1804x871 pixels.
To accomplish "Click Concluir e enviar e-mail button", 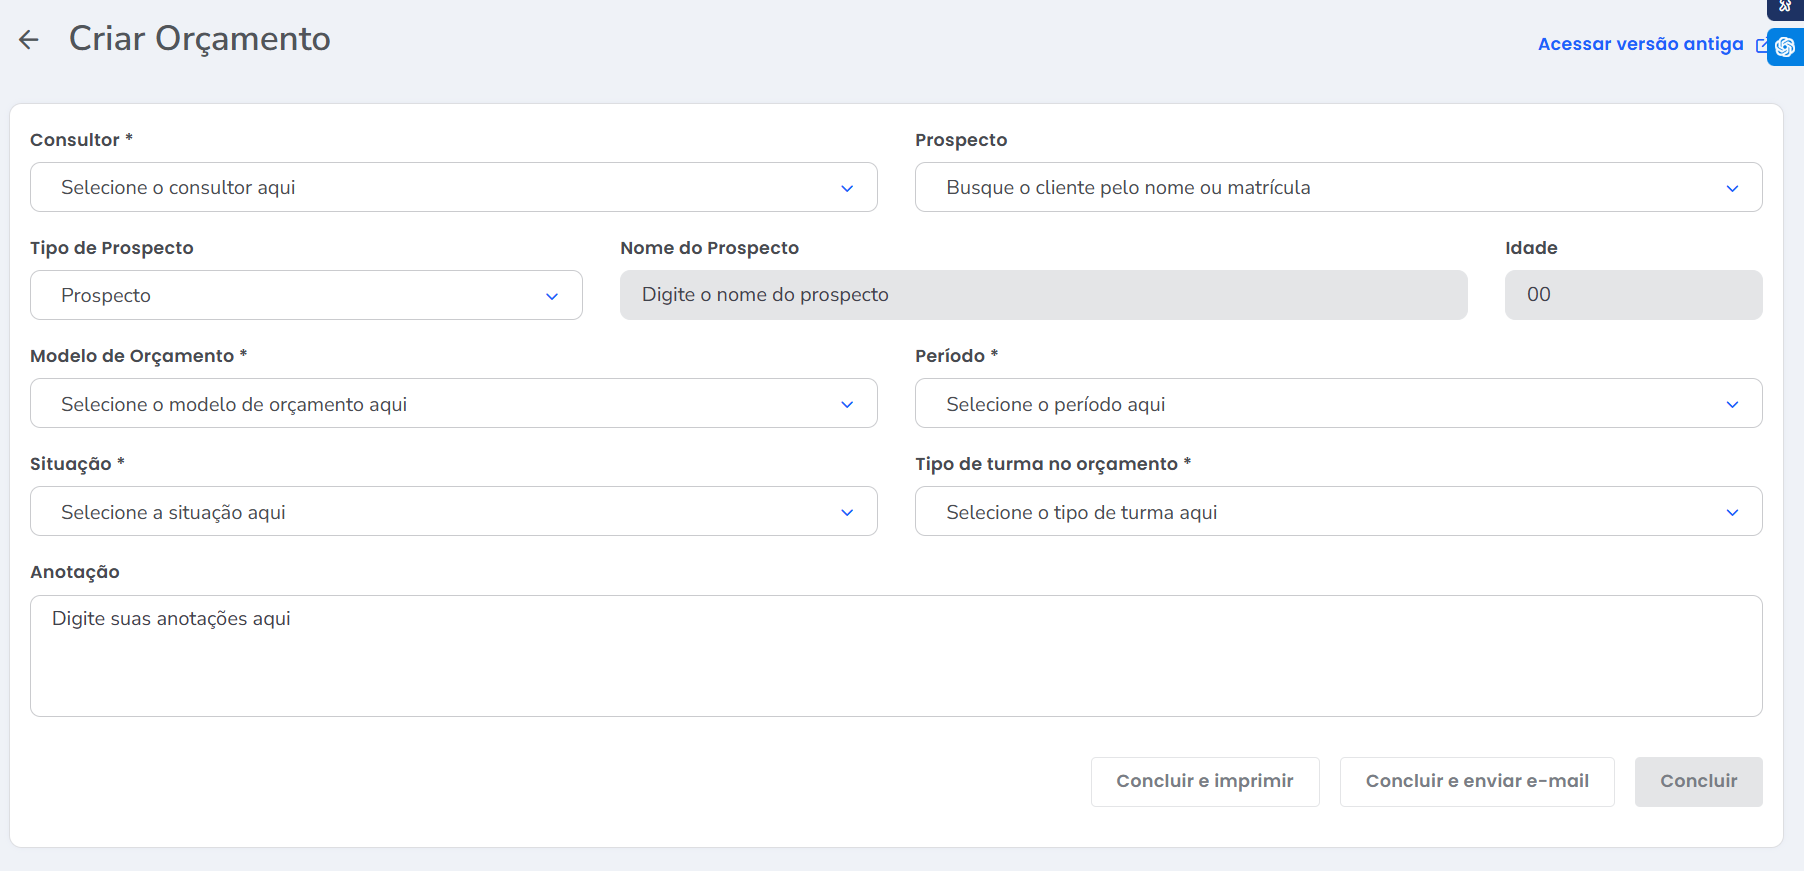I will [1477, 781].
